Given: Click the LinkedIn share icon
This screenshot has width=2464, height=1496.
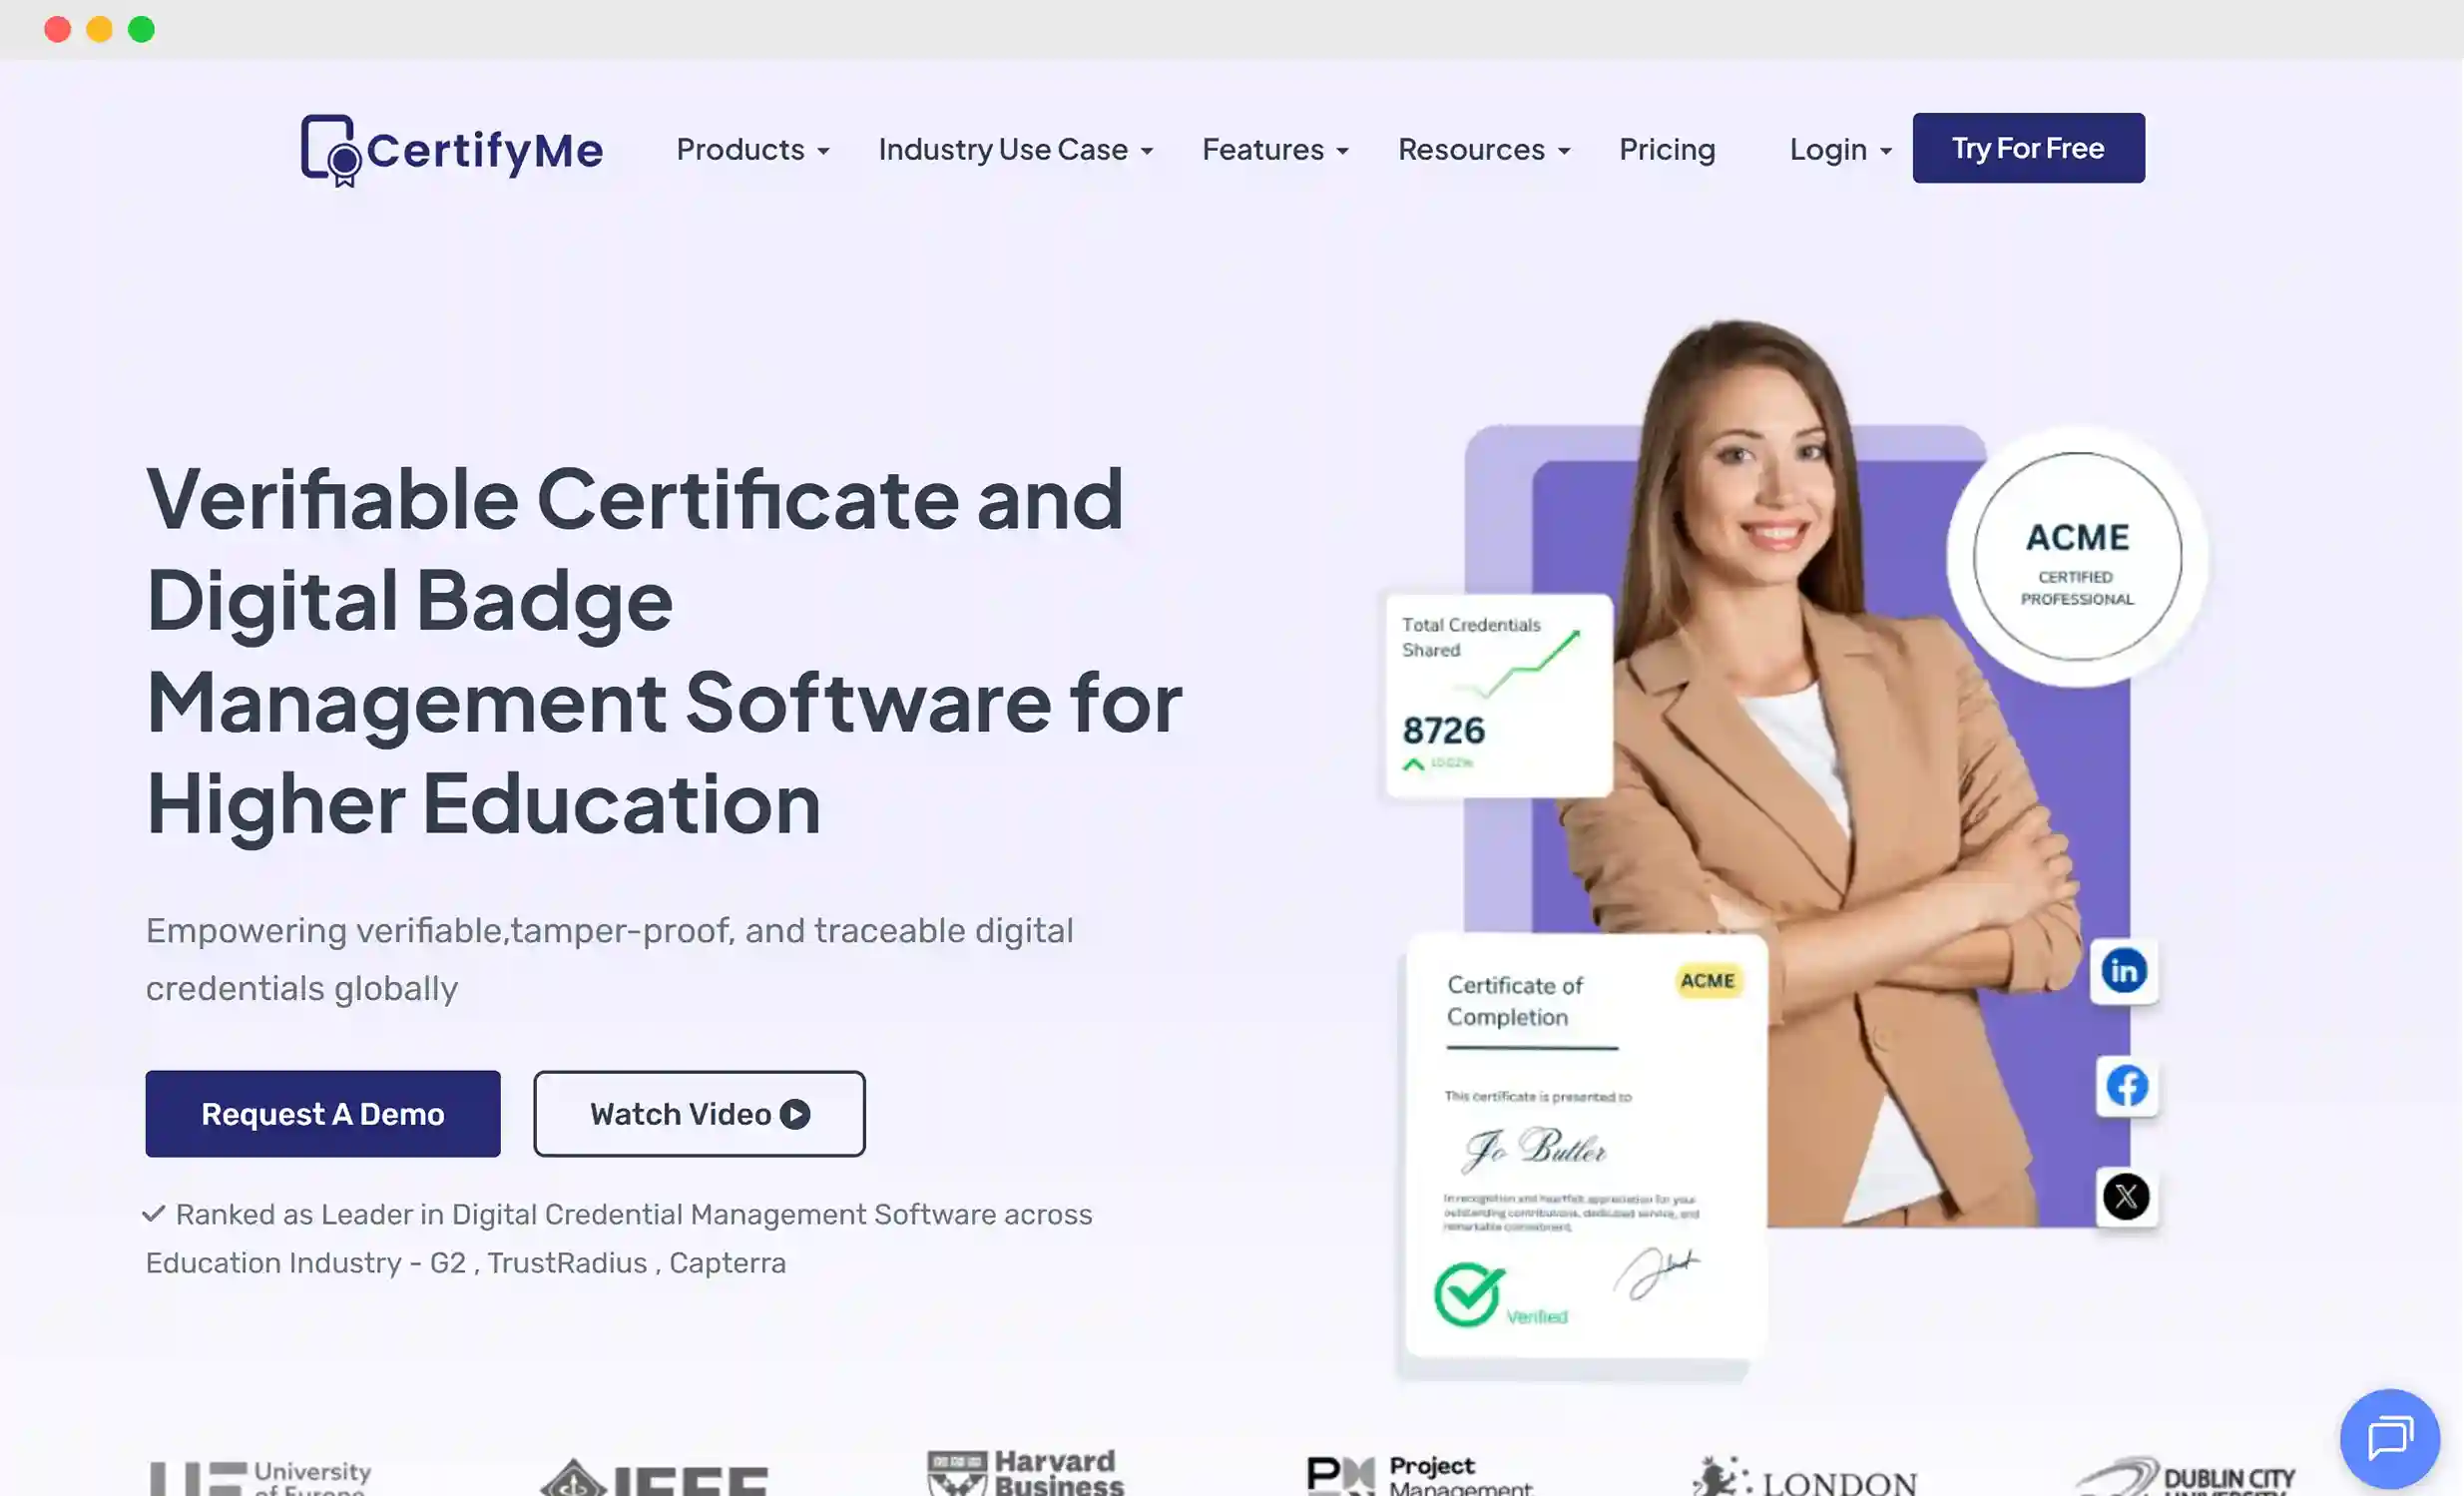Looking at the screenshot, I should (2124, 971).
